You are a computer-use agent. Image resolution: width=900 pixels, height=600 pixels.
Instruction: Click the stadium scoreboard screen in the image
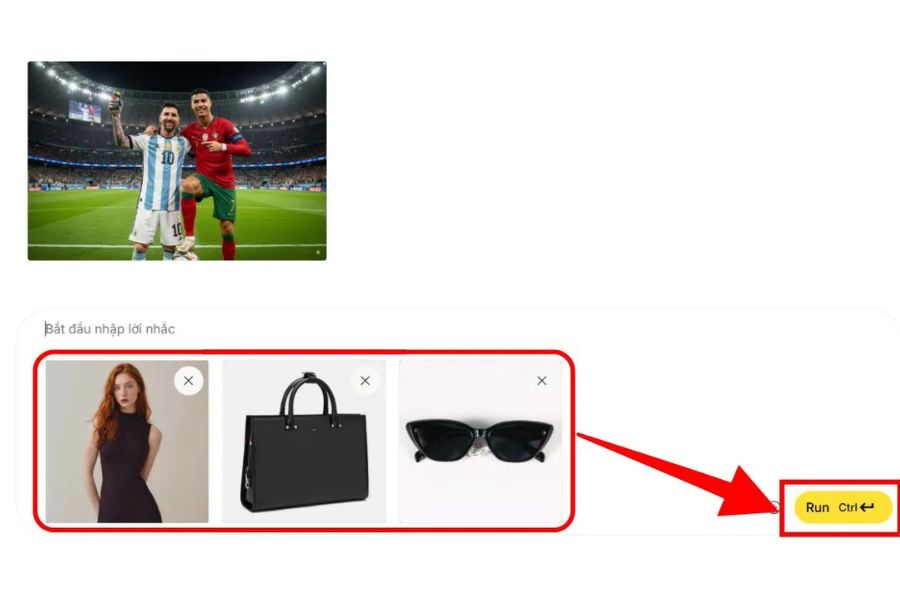84,111
